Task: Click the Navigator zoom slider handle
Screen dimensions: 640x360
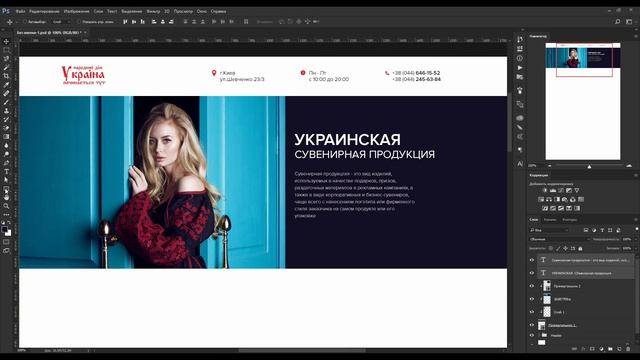Action: (589, 166)
